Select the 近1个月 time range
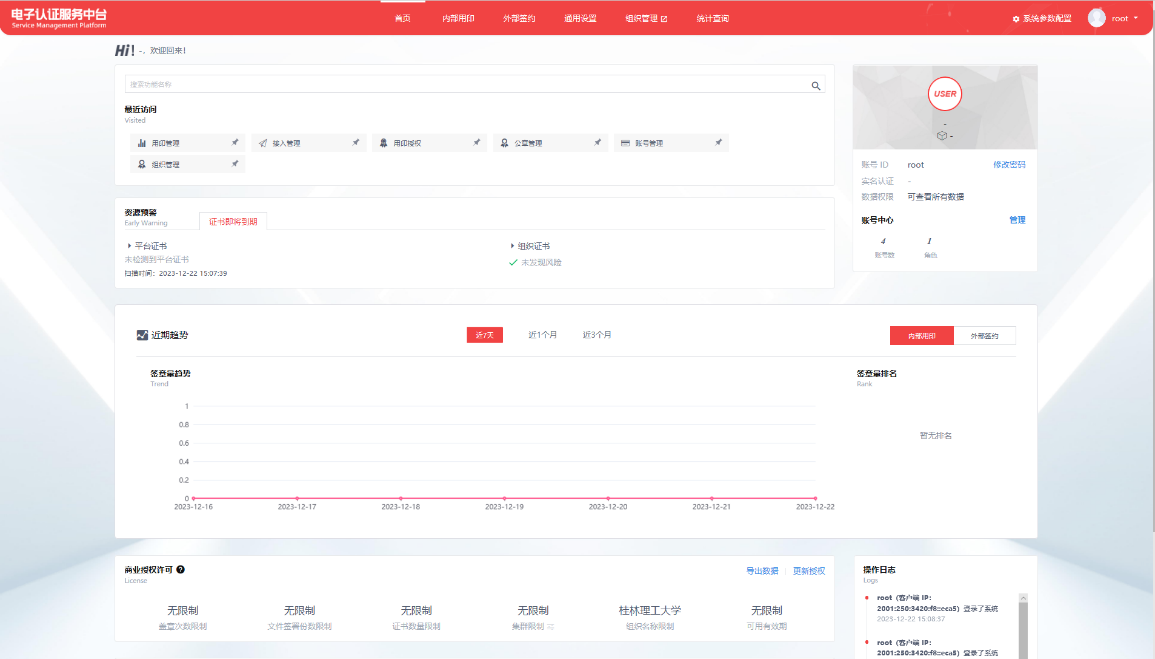Viewport: 1155px width, 659px height. [x=543, y=335]
